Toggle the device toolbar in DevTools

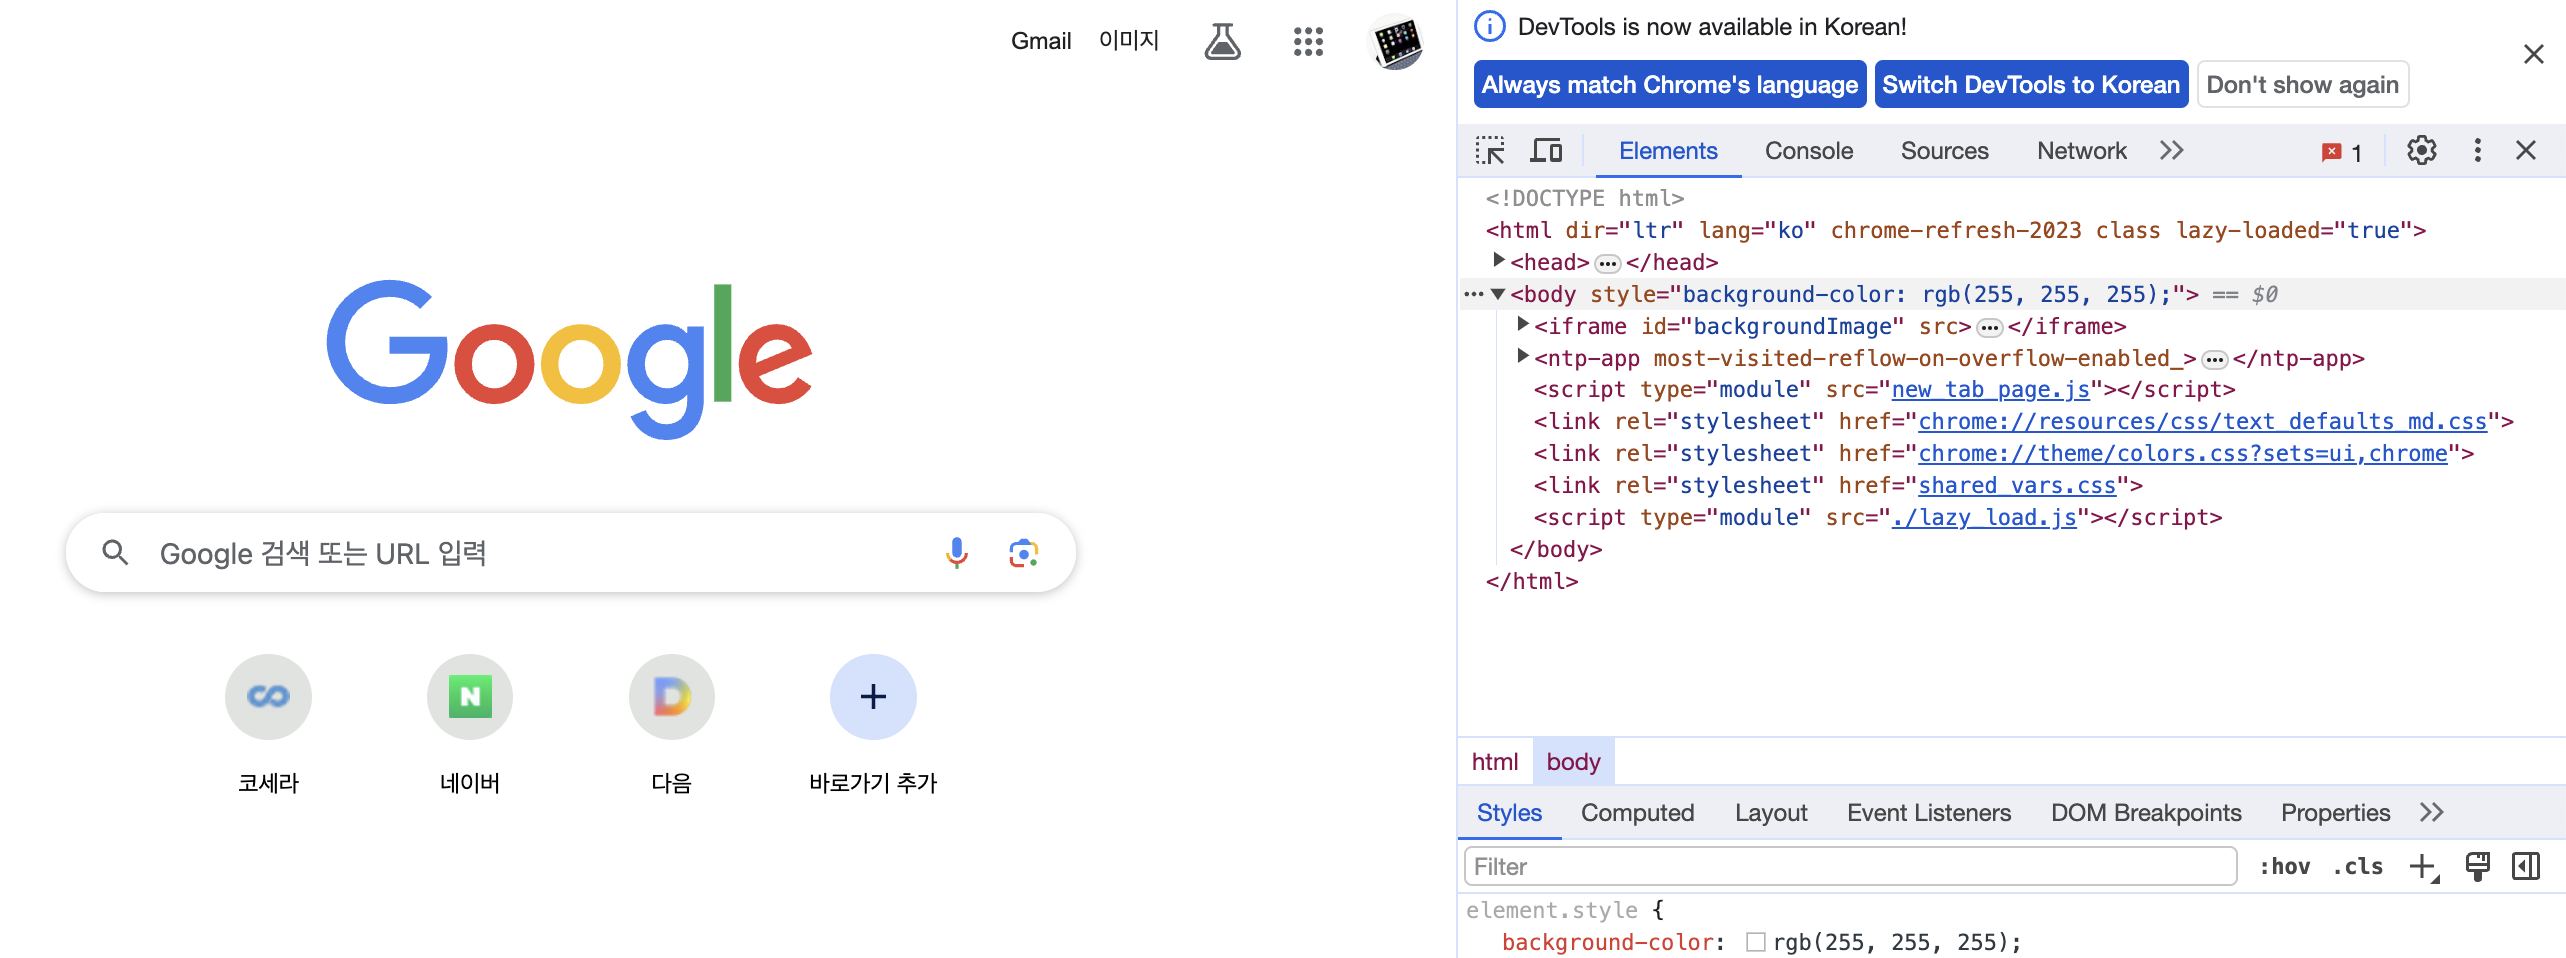coord(1546,151)
